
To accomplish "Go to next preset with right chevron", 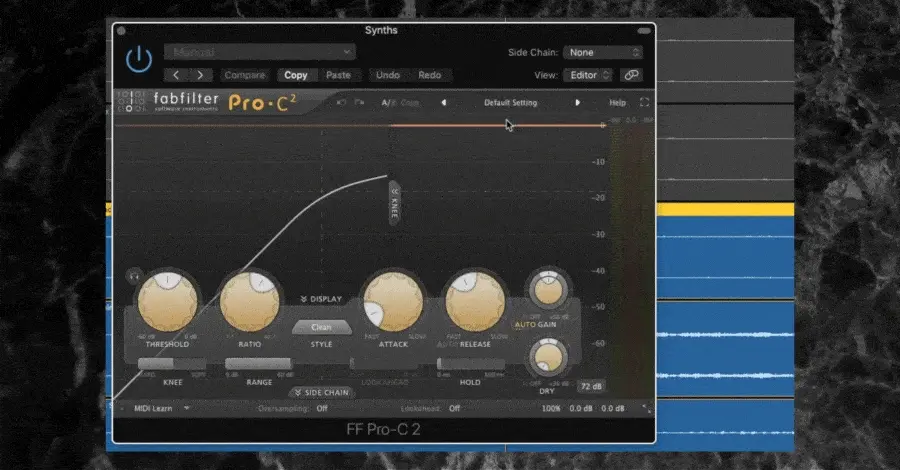I will click(x=200, y=75).
